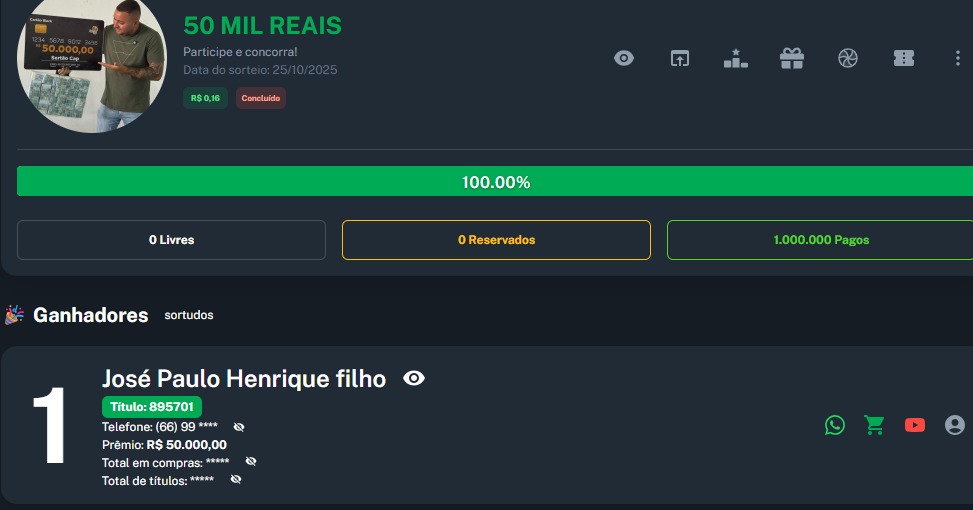Show the hidden Total em compras value
This screenshot has width=973, height=510.
tap(251, 461)
